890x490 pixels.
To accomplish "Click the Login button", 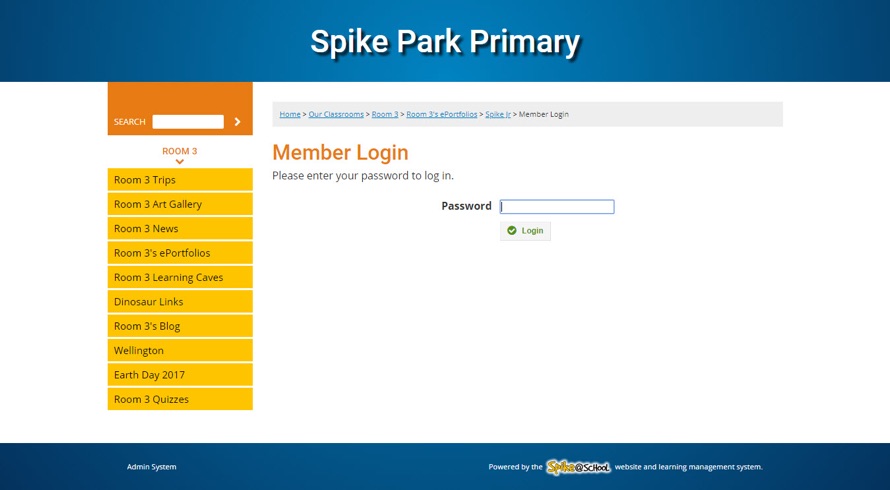I will point(525,231).
